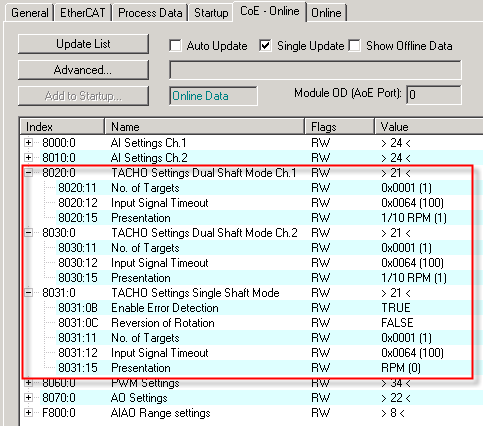
Task: Switch to the EtherCAT tab
Action: (x=82, y=13)
